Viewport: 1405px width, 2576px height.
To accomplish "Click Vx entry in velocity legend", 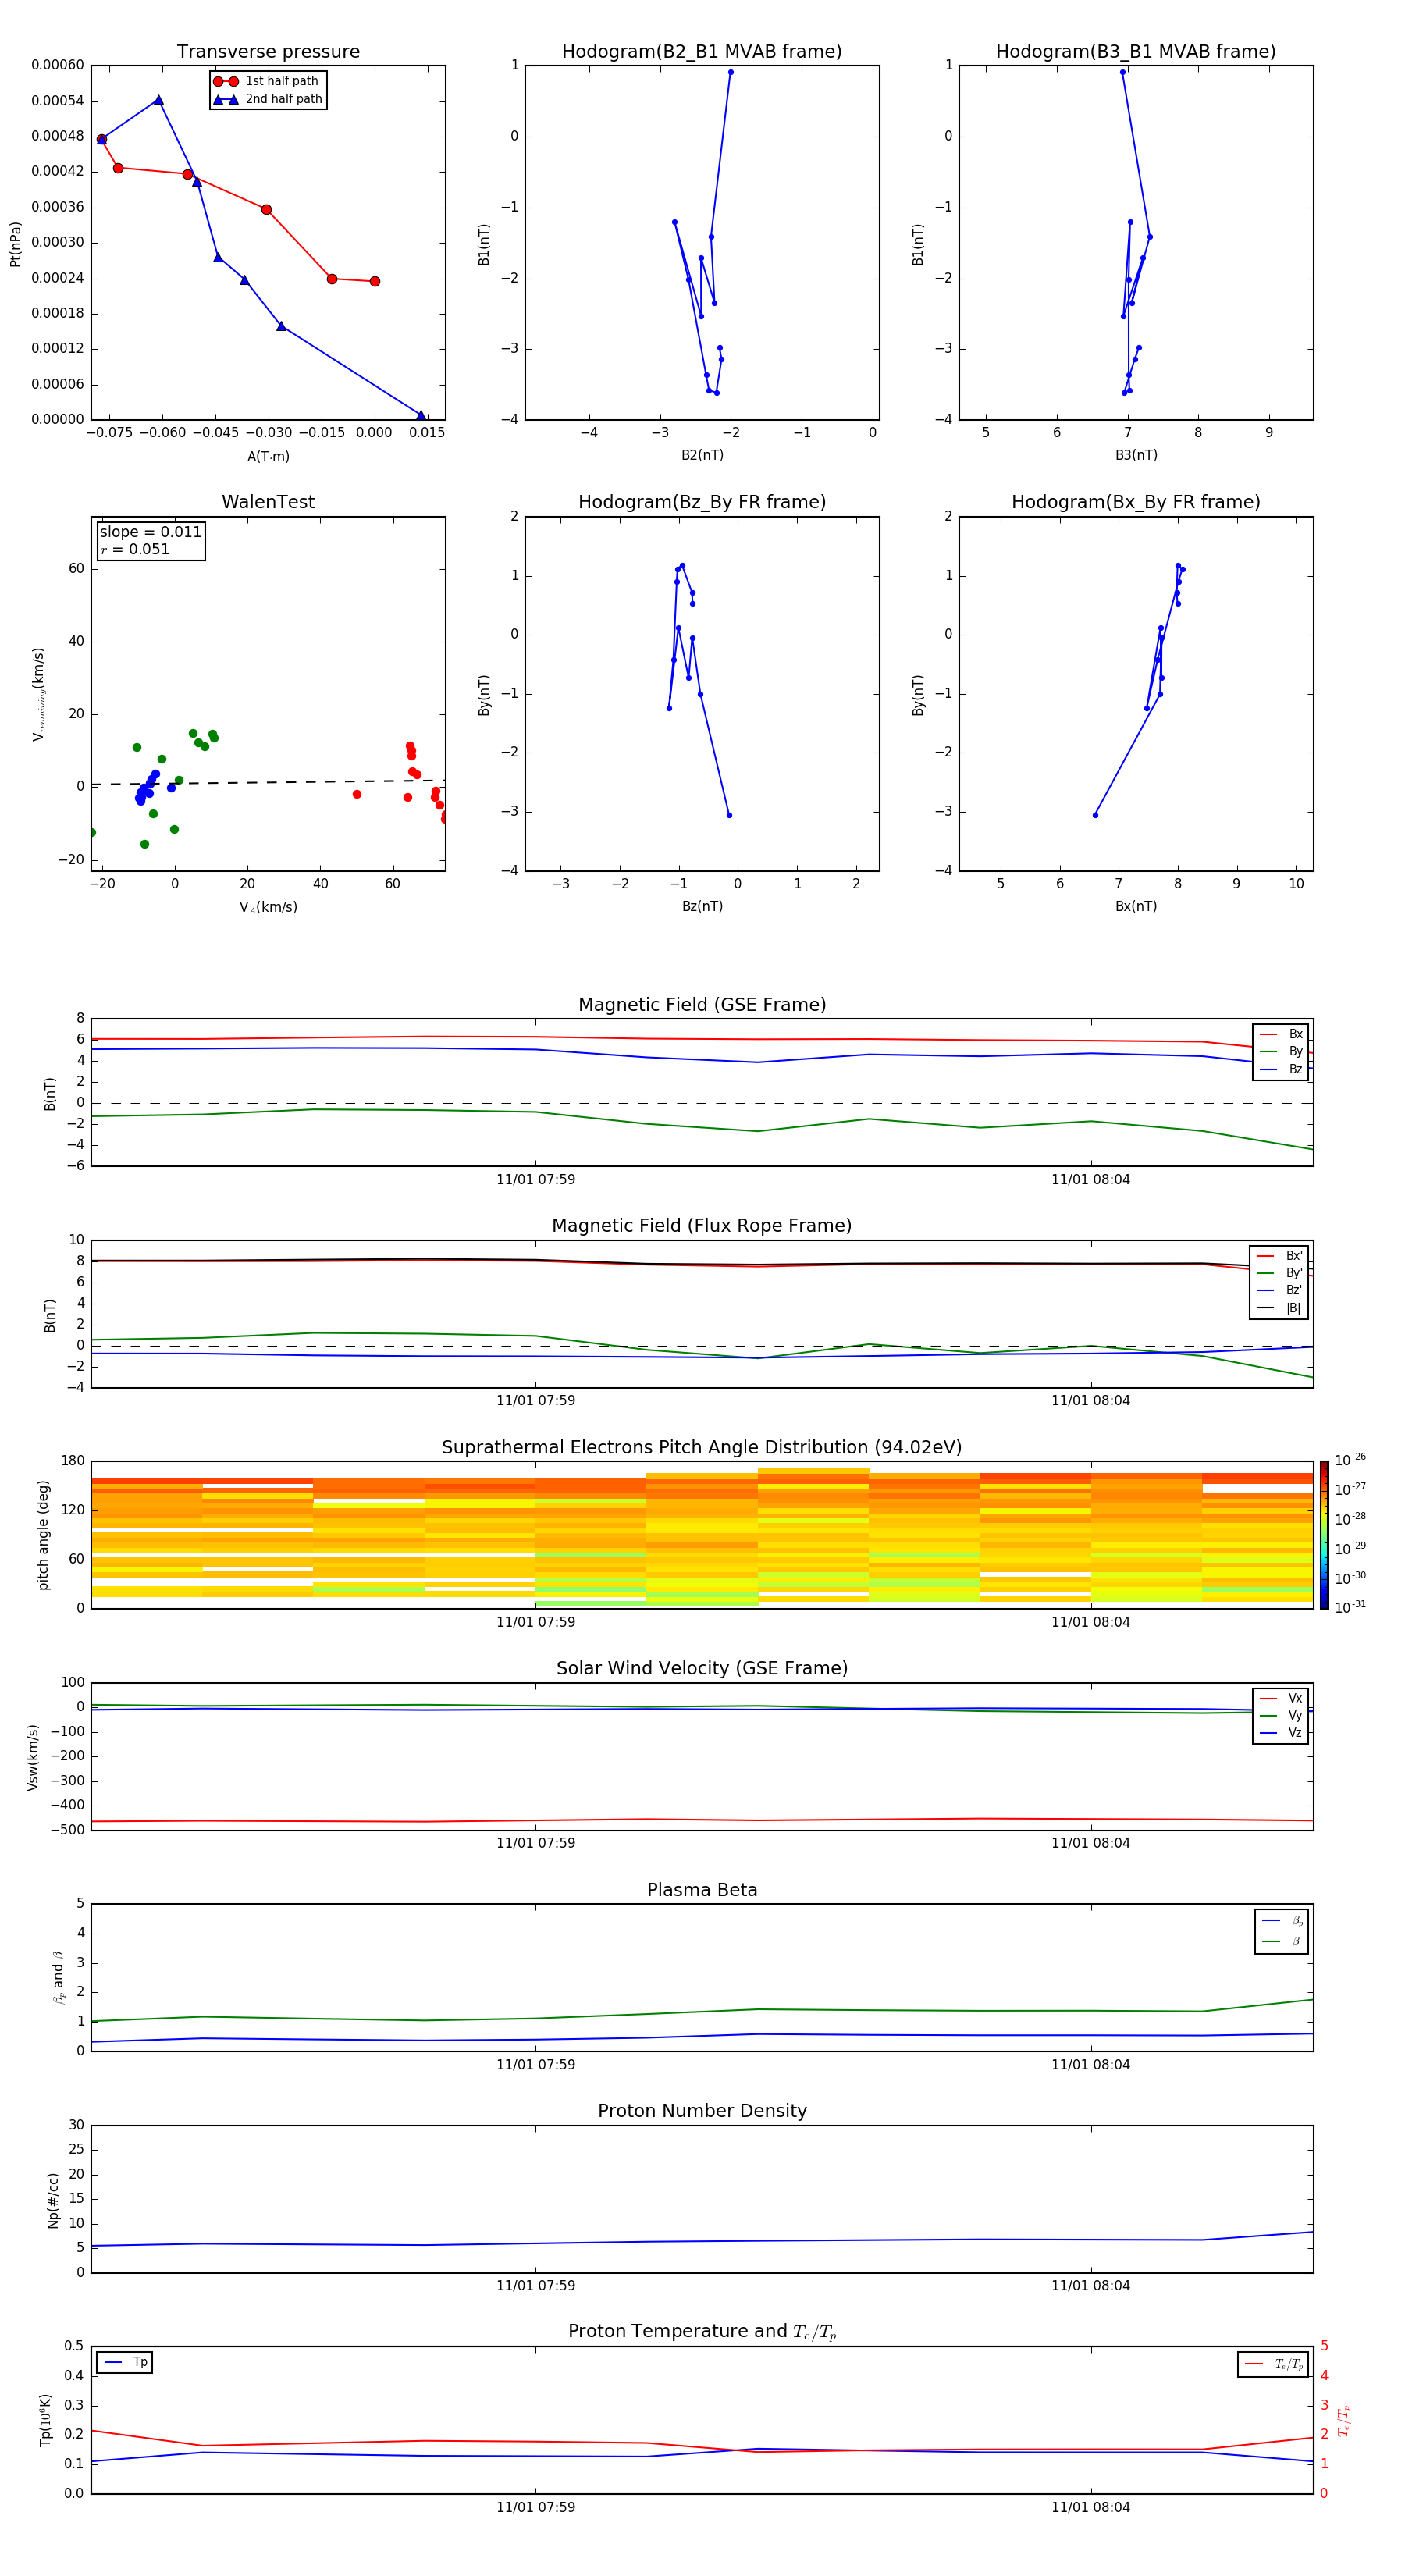I will [1281, 1698].
